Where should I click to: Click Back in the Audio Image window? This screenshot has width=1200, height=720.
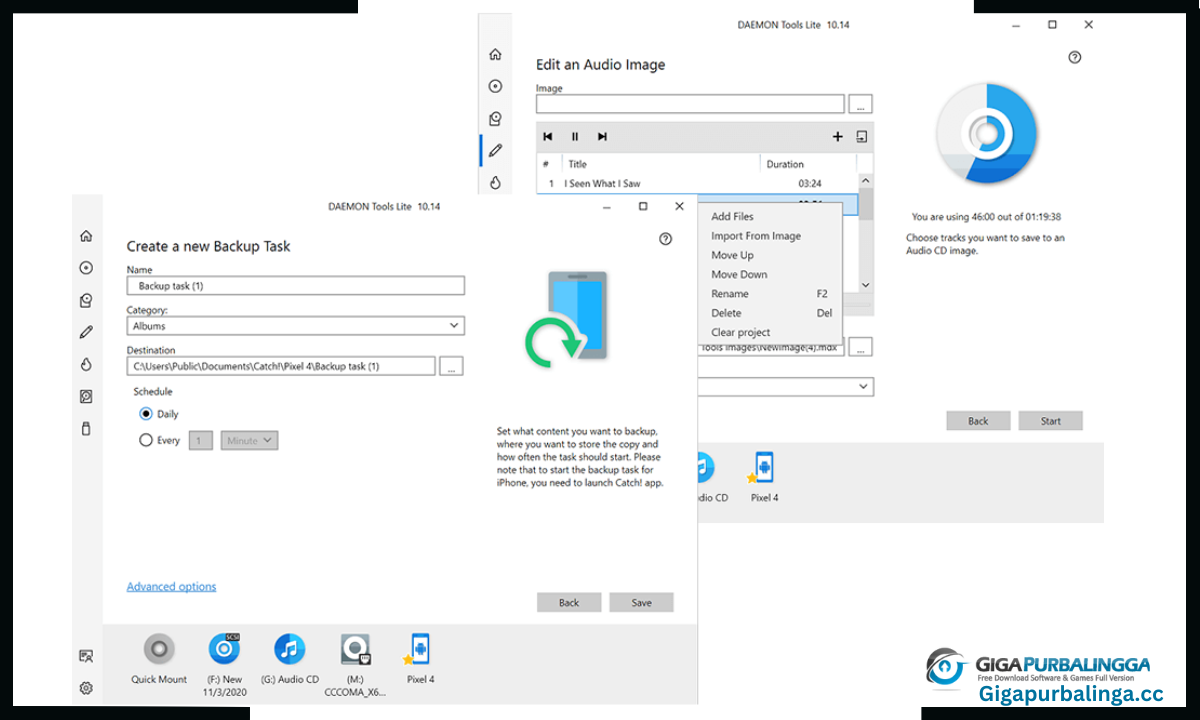978,421
